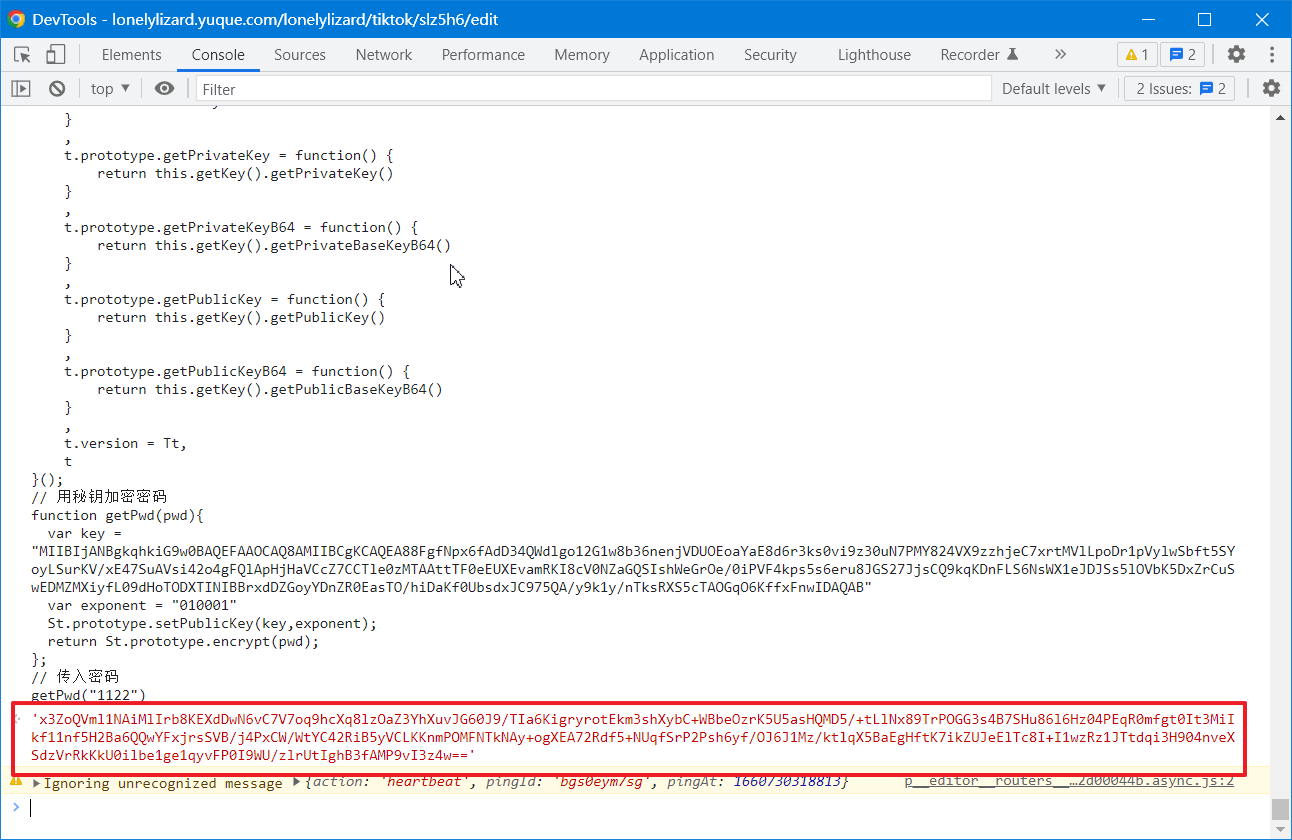Click the console vertical scrollbar thumb
The width and height of the screenshot is (1292, 840).
click(1279, 808)
